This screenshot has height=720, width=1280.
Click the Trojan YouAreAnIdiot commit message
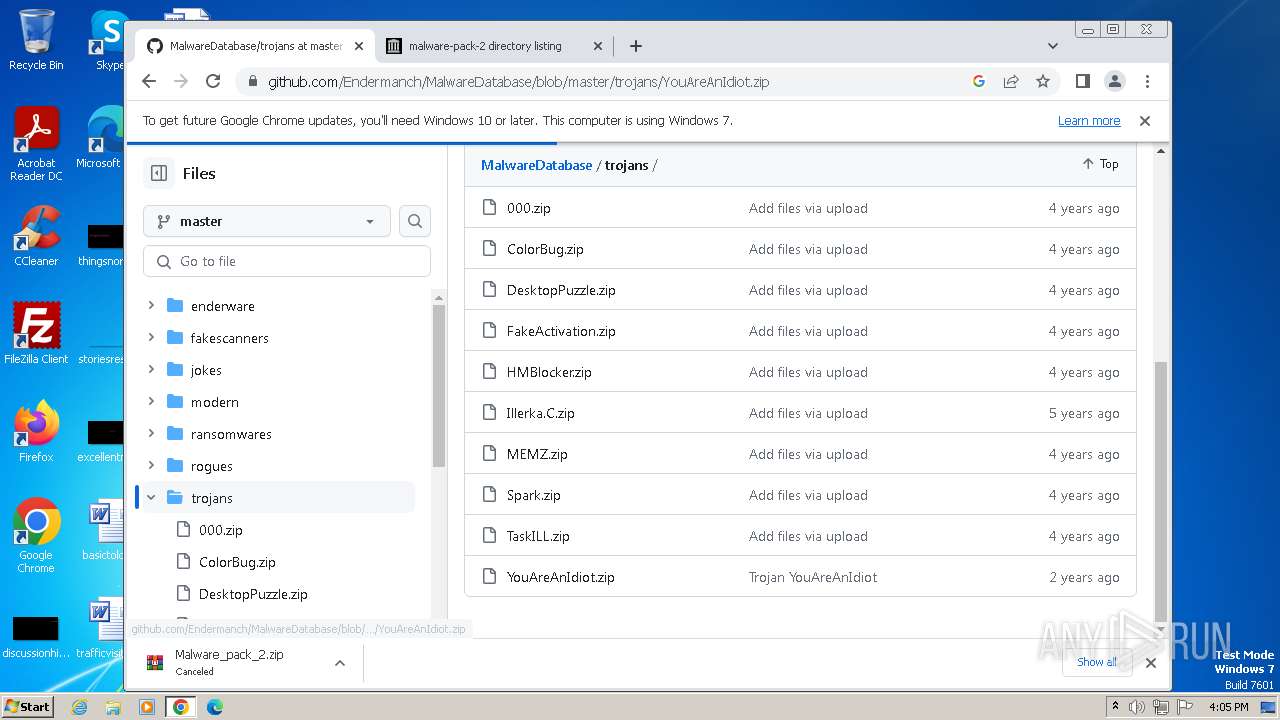coord(813,577)
